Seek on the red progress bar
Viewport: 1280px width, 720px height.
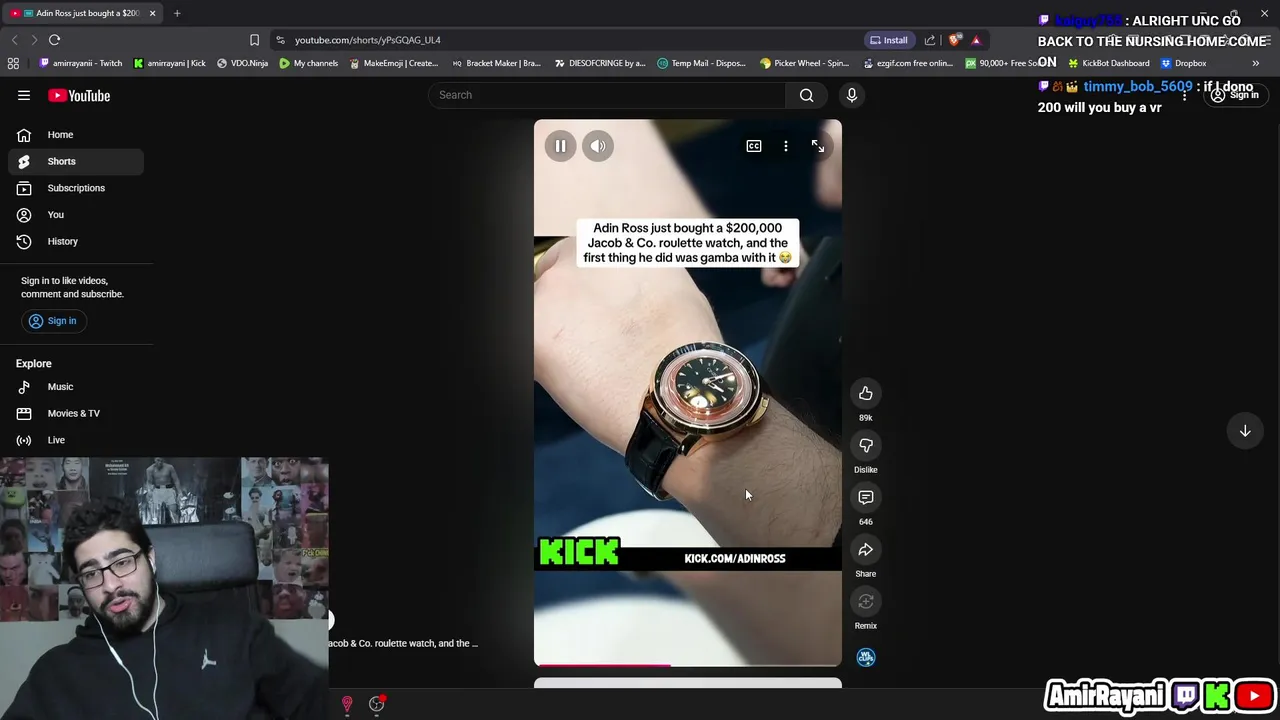point(688,665)
